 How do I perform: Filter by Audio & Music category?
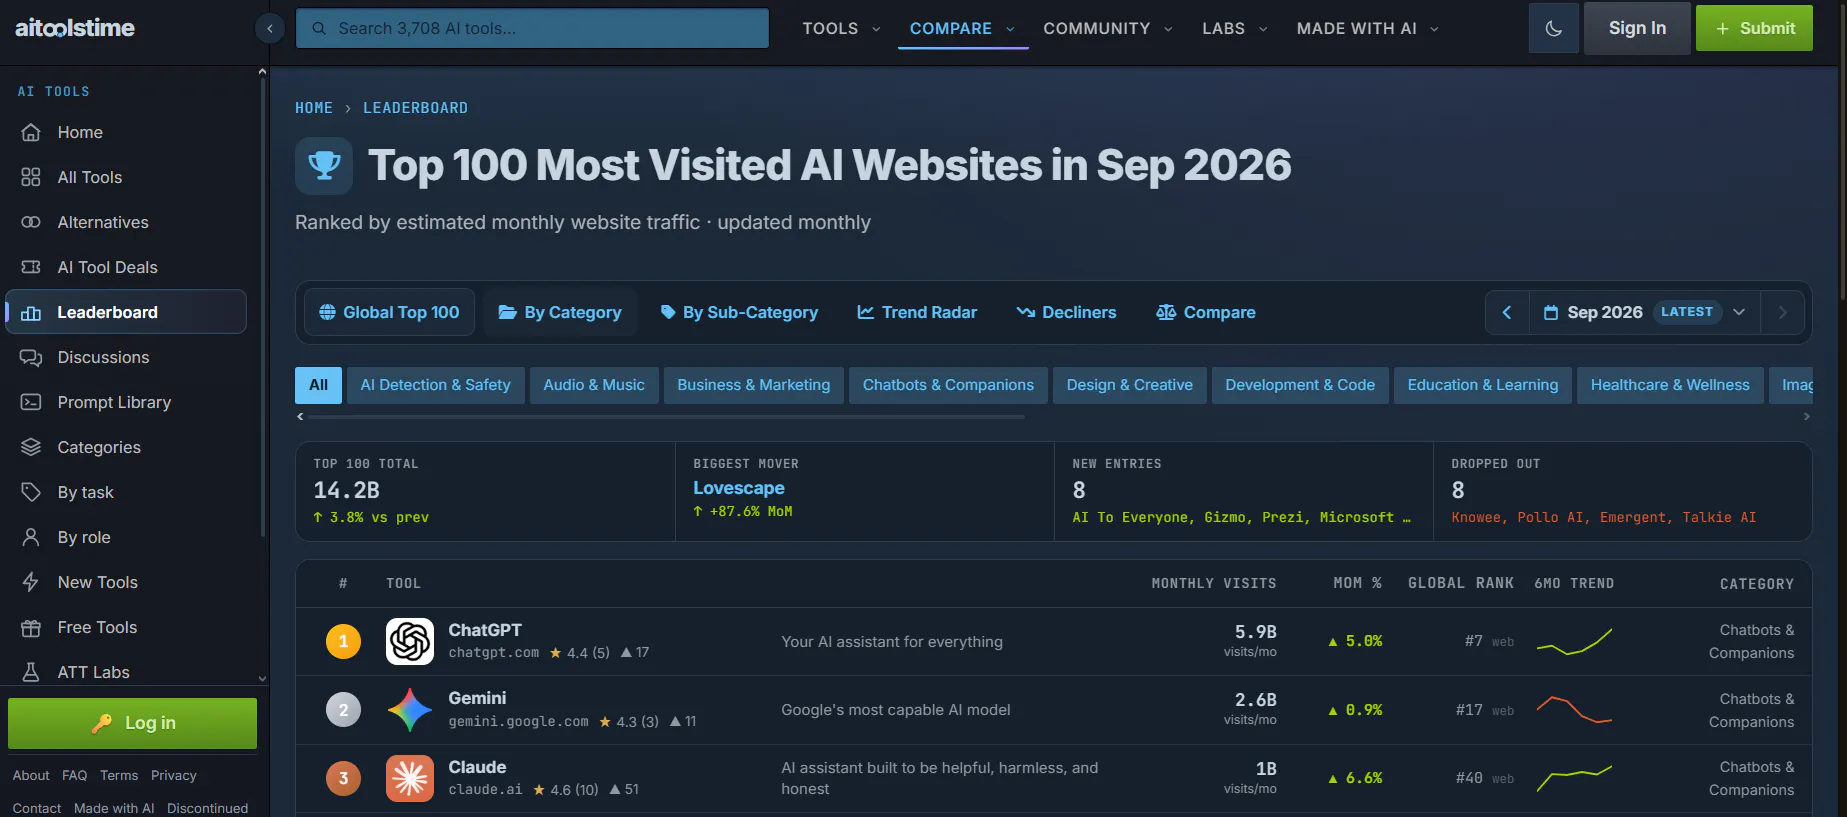tap(594, 385)
